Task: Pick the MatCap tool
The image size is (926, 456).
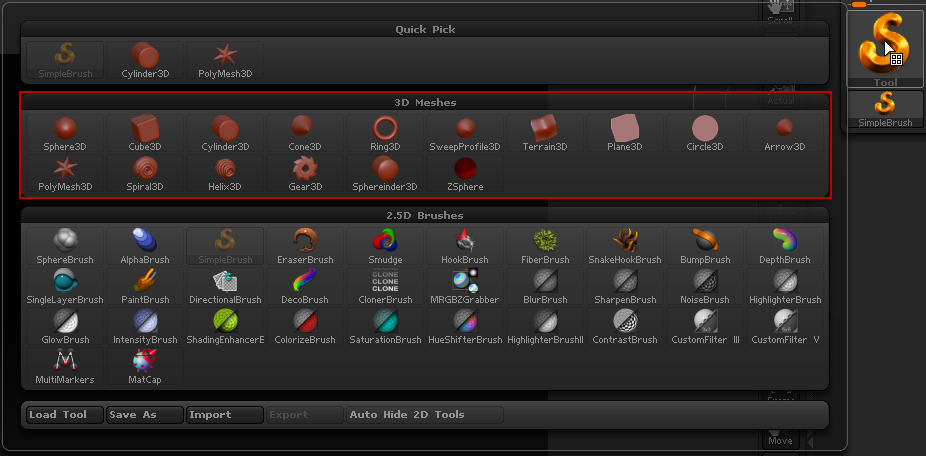Action: click(145, 366)
